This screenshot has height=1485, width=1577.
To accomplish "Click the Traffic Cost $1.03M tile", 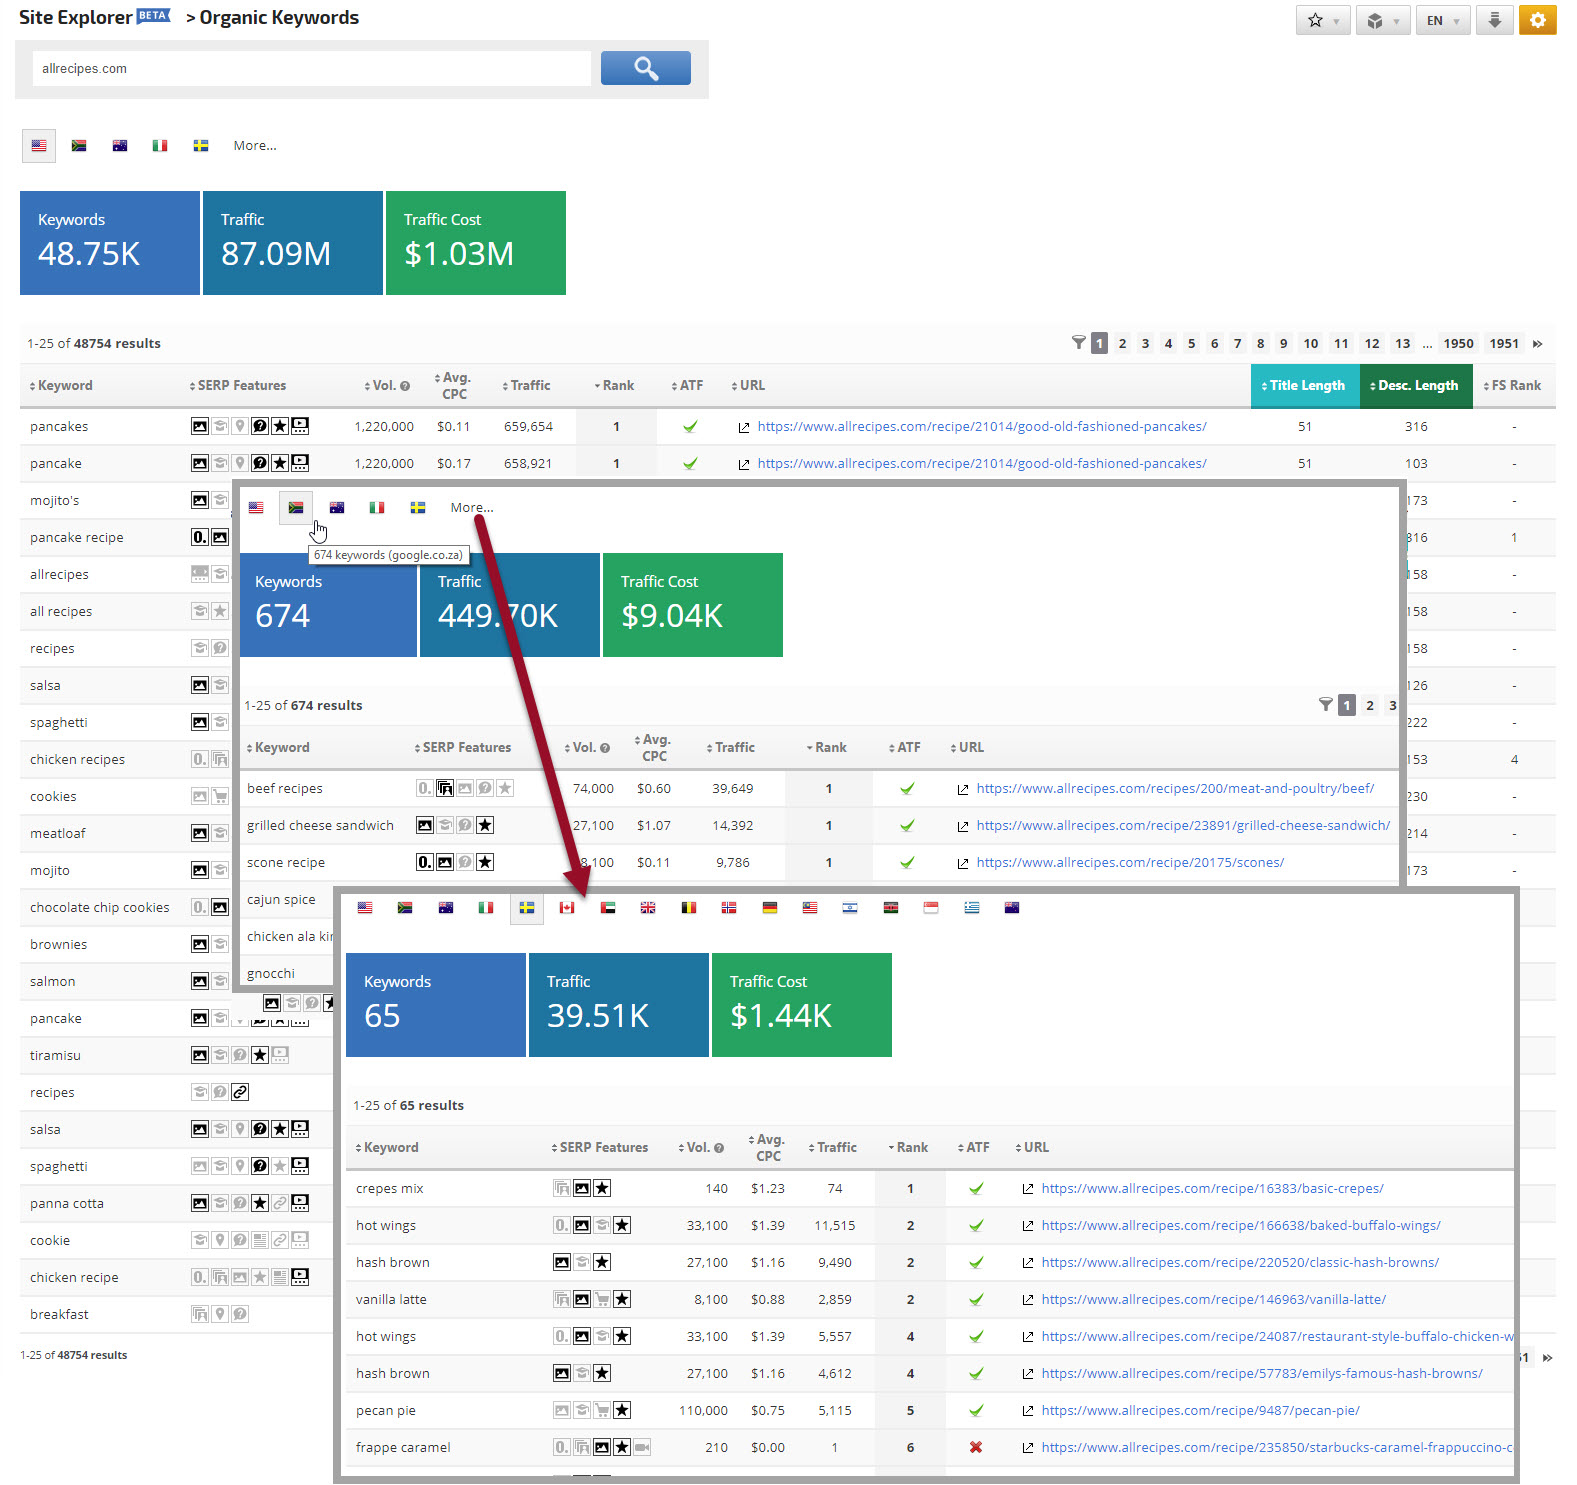I will pyautogui.click(x=476, y=243).
